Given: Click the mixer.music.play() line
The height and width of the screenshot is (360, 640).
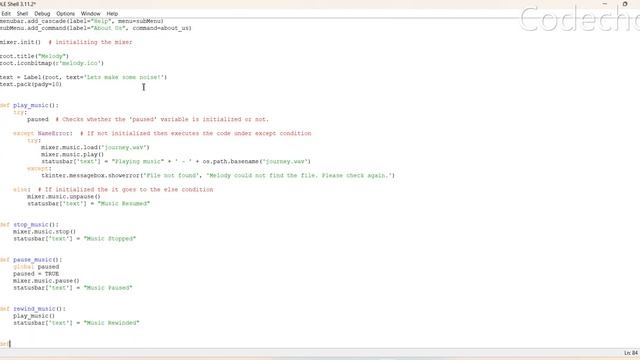Looking at the screenshot, I should [72, 154].
